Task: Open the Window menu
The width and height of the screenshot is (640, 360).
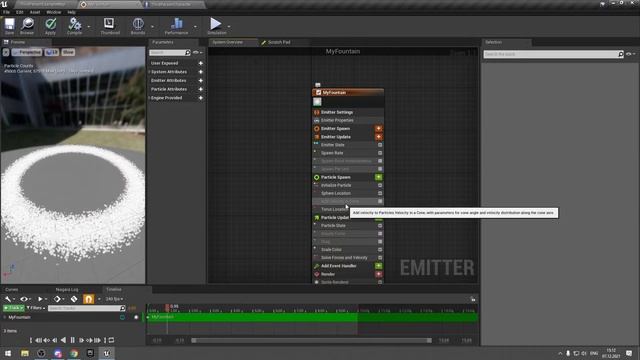Action: (x=53, y=12)
